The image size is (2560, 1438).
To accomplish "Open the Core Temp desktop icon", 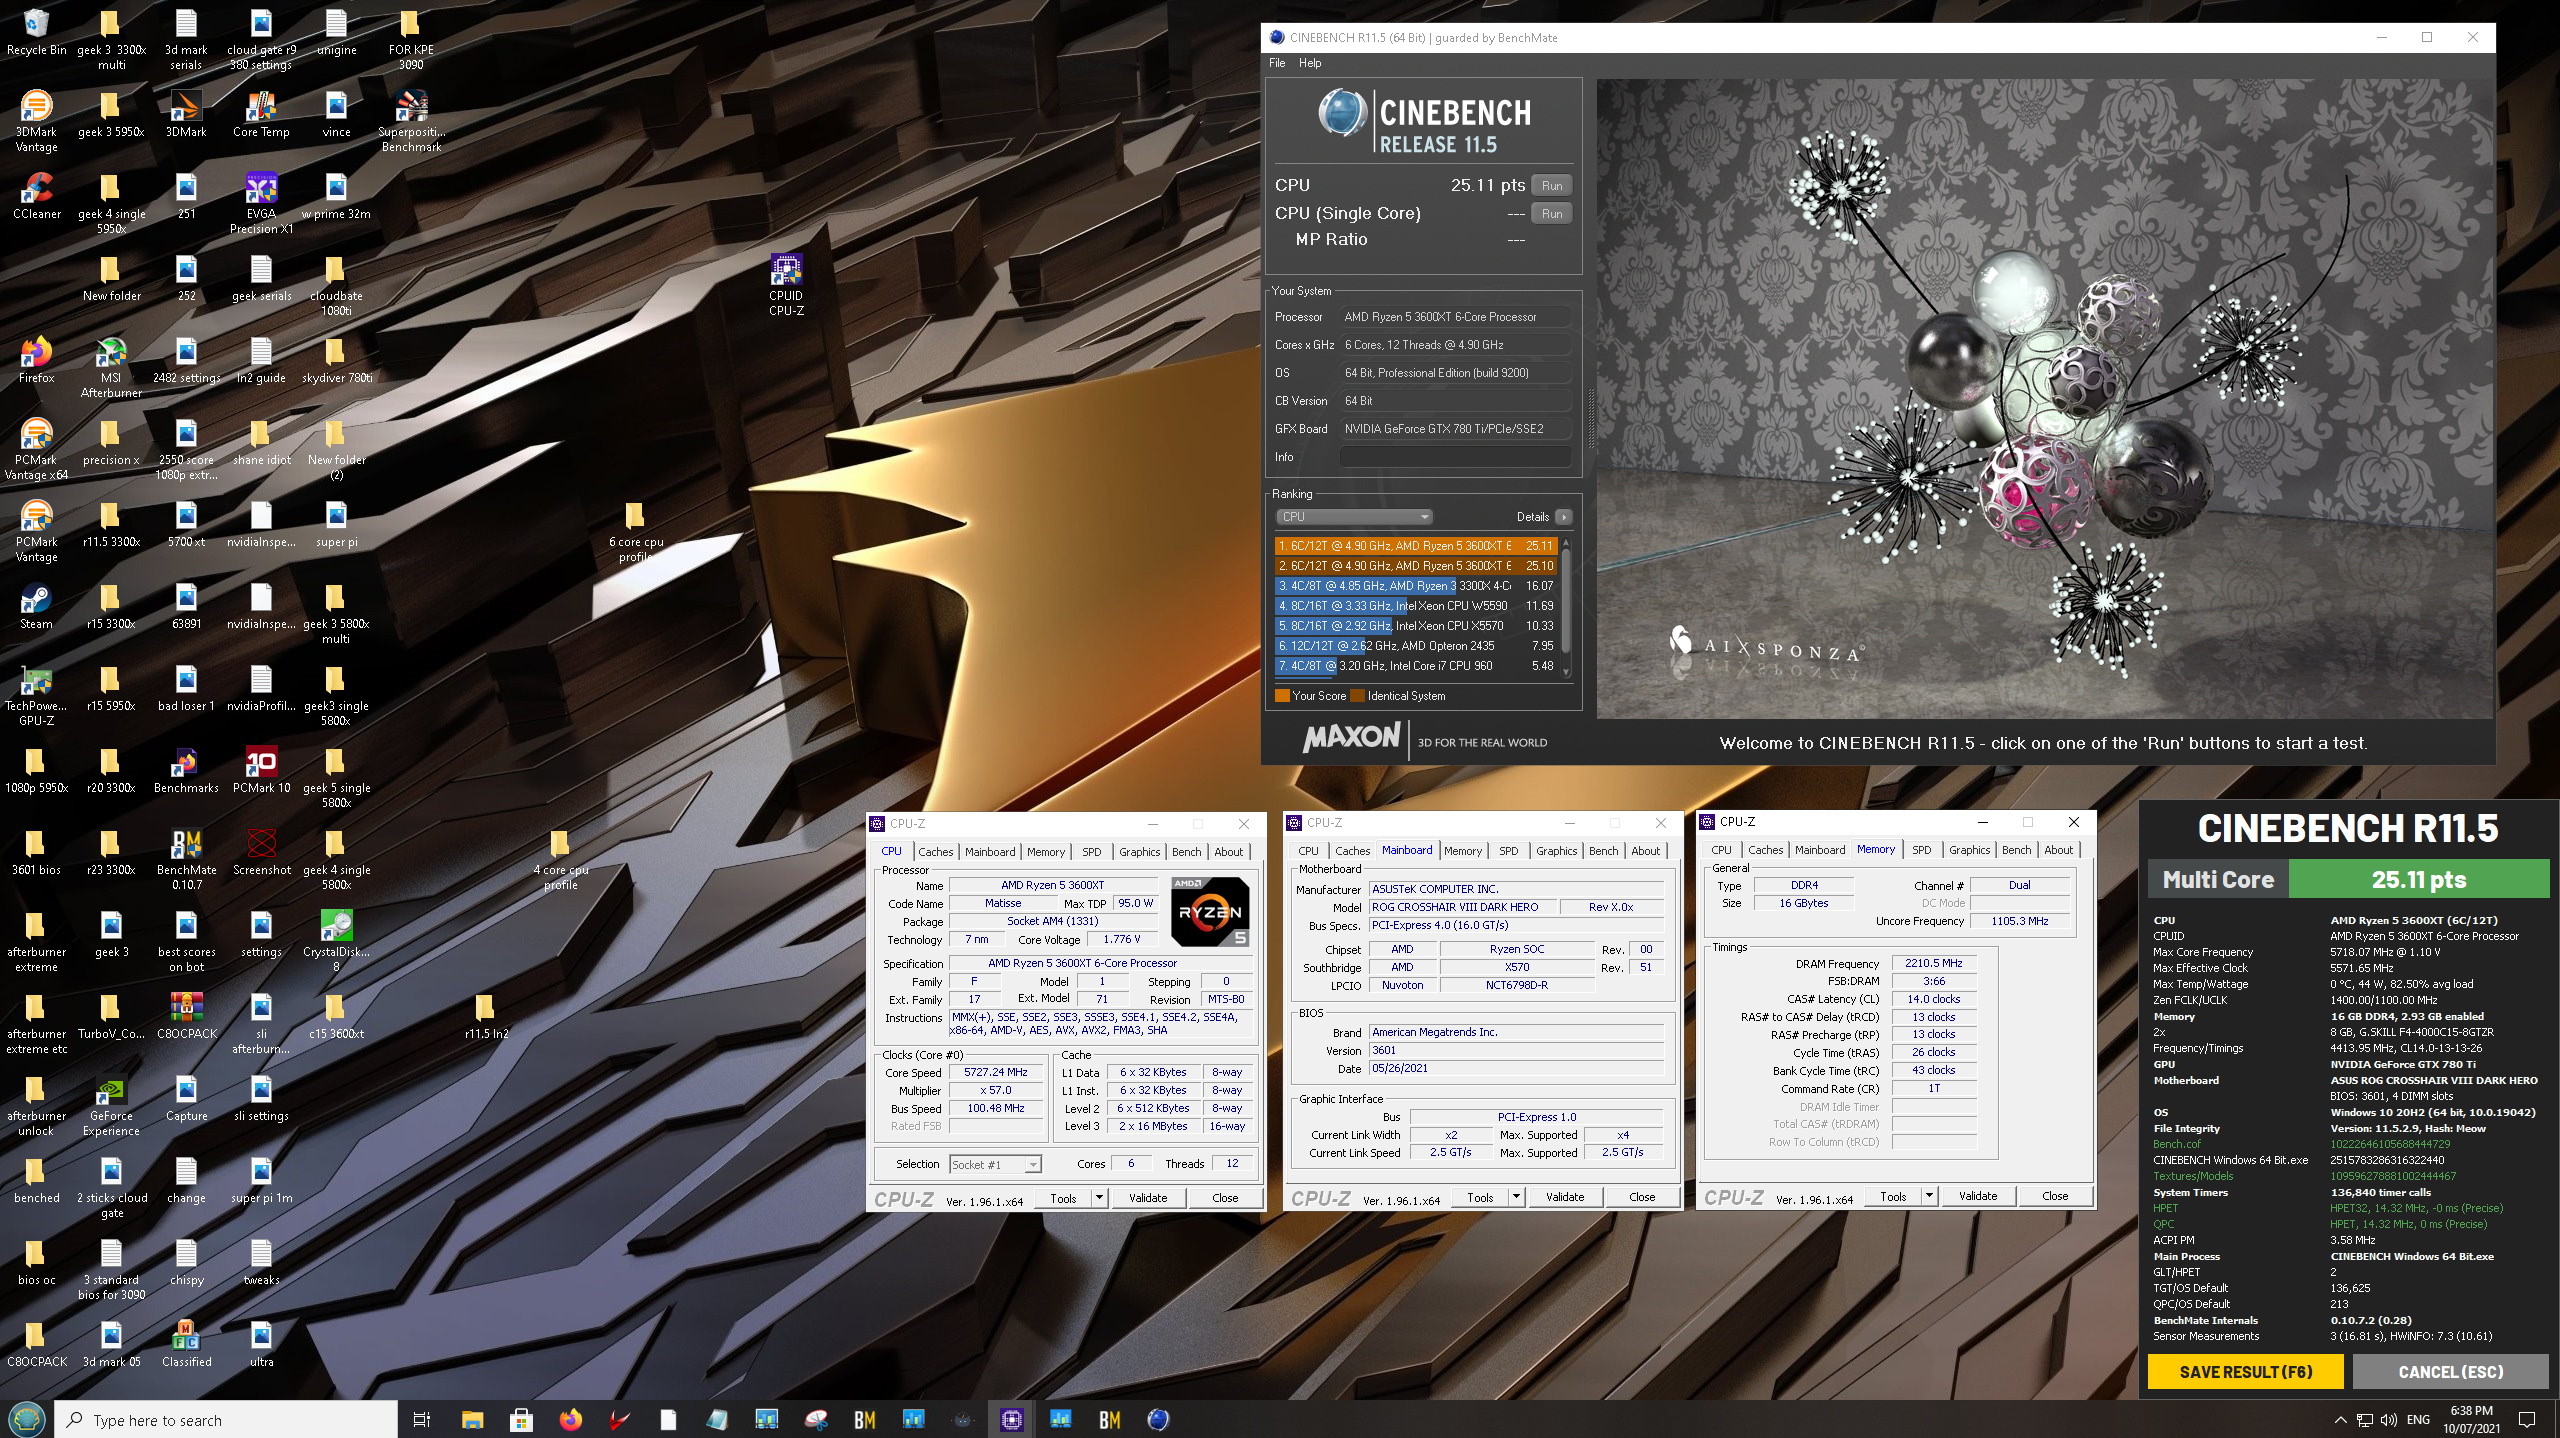I will click(x=261, y=114).
